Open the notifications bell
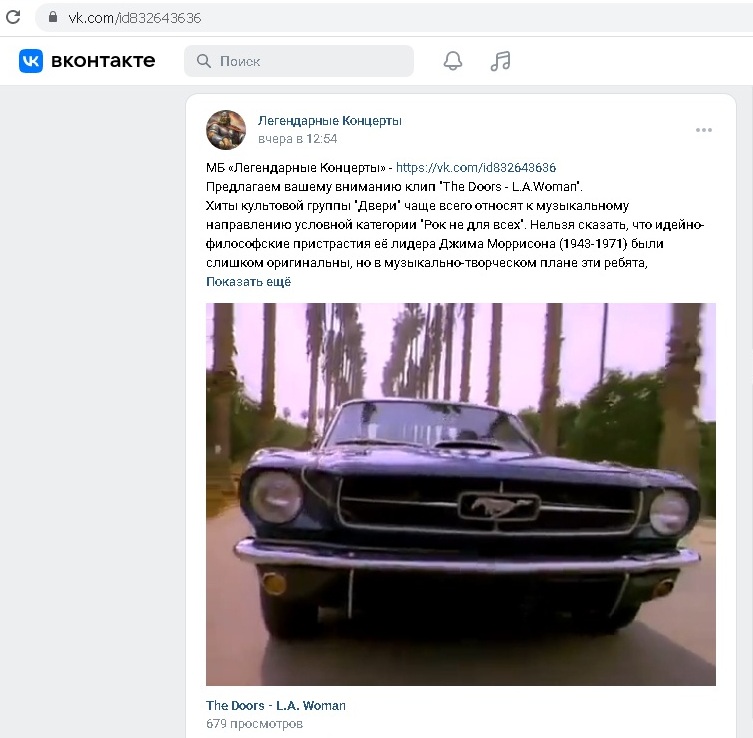 pos(452,61)
